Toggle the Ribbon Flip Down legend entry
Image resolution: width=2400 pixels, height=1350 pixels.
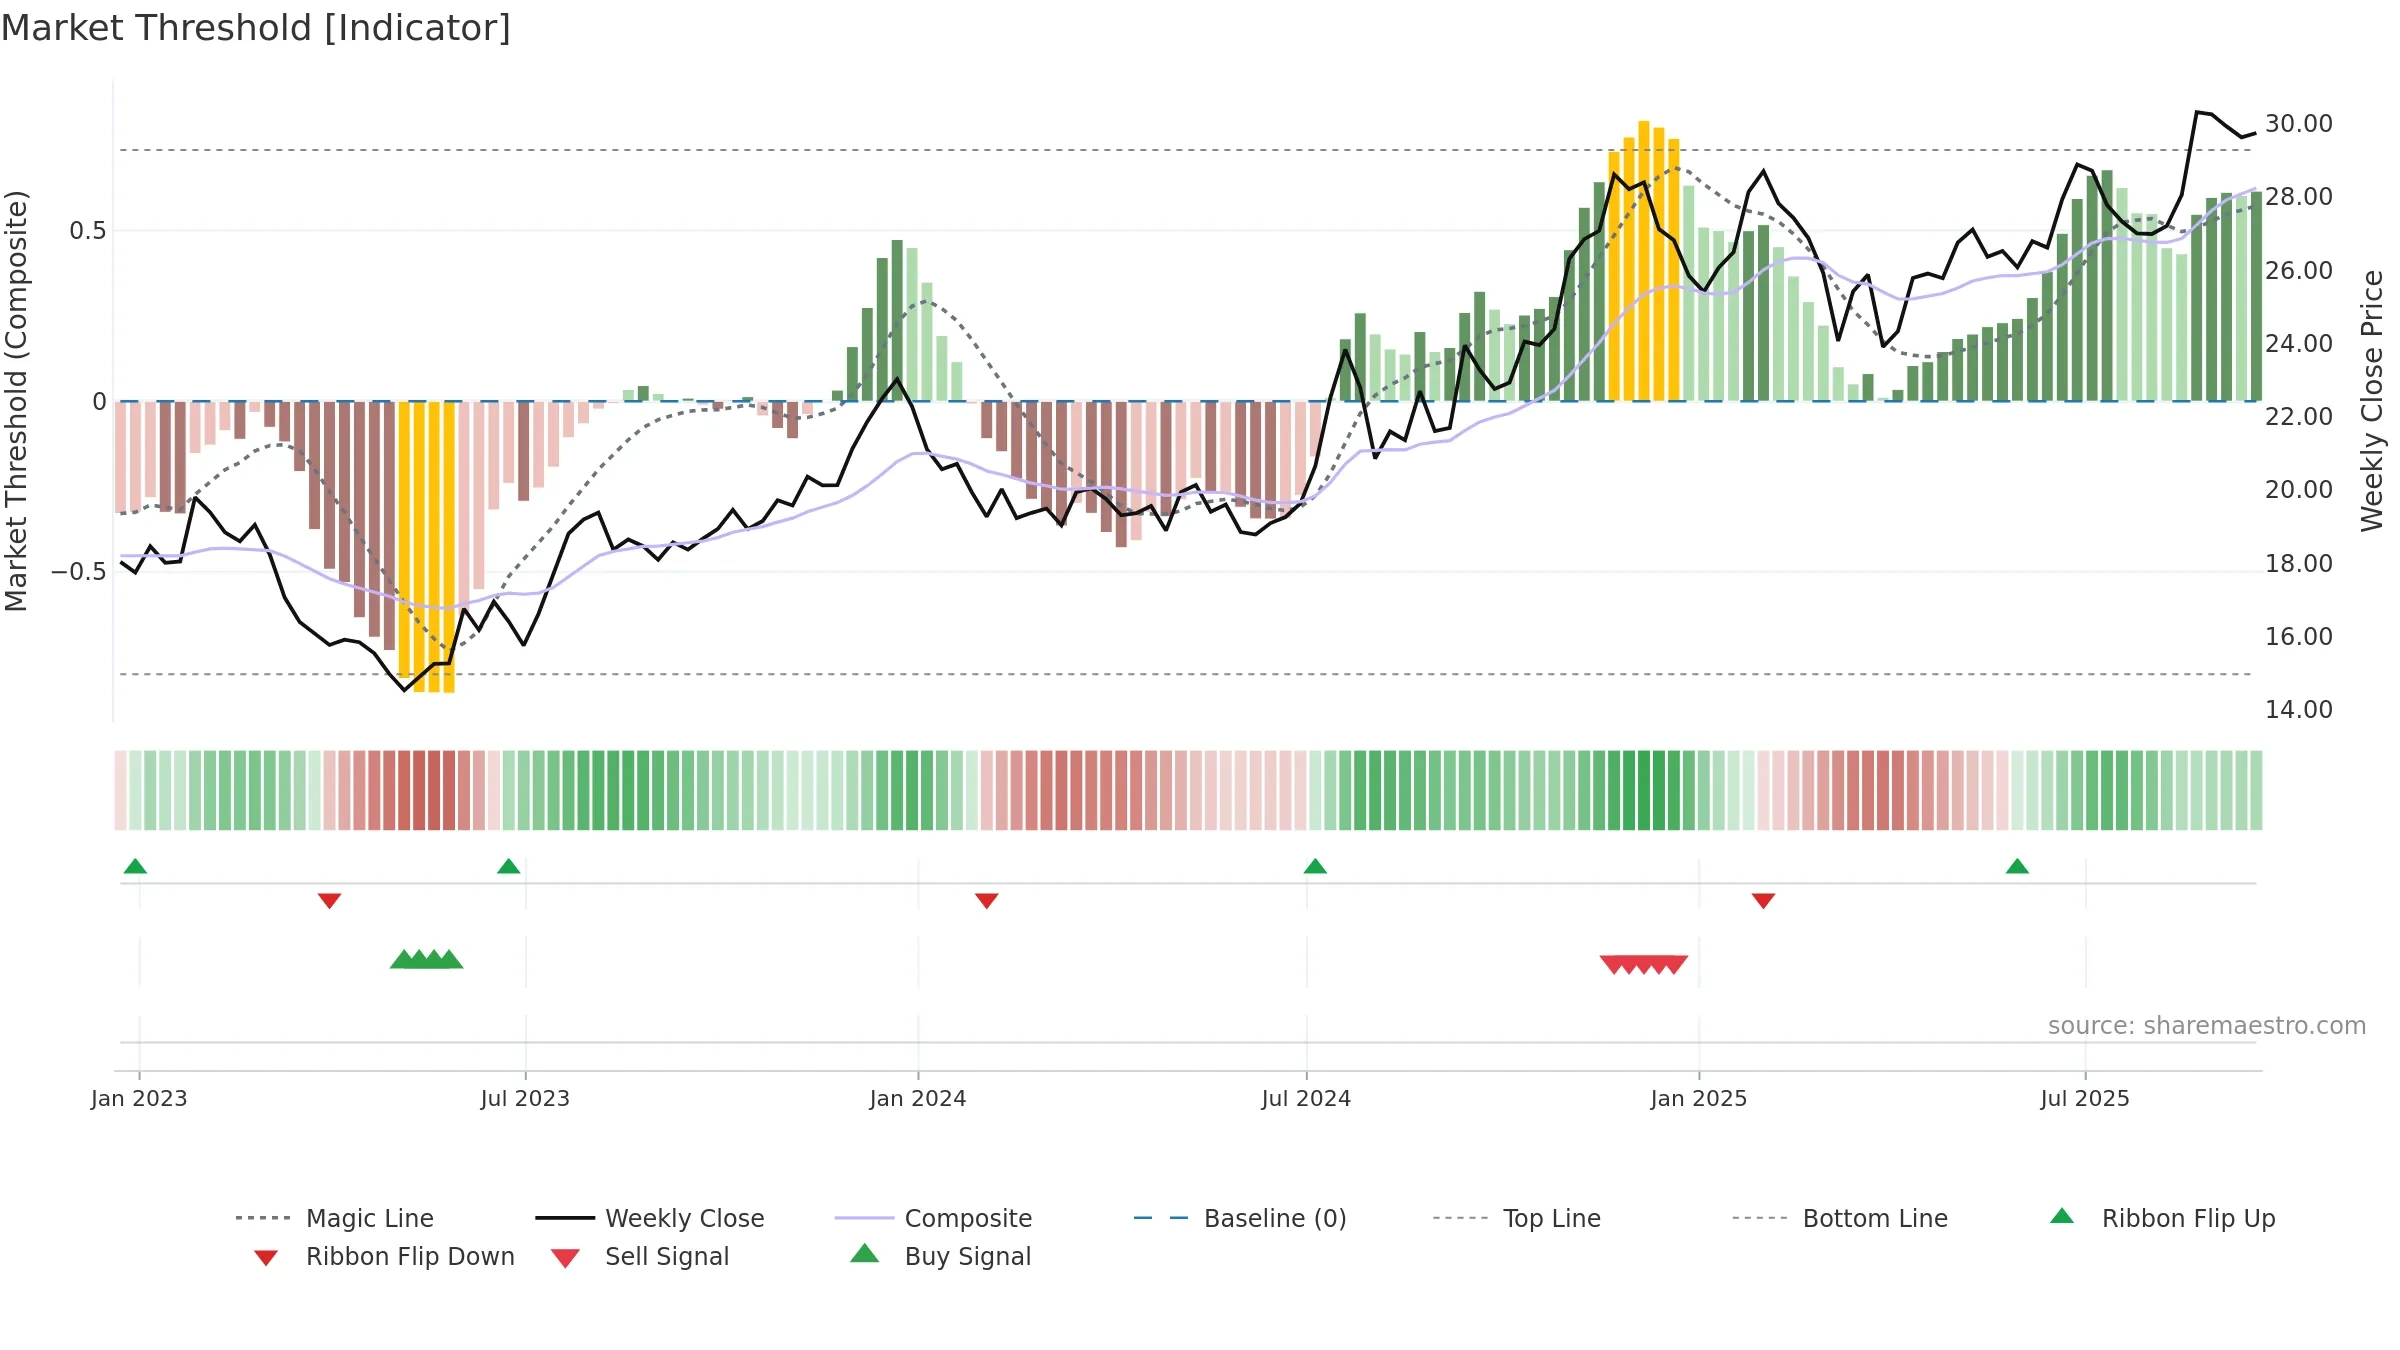tap(385, 1256)
